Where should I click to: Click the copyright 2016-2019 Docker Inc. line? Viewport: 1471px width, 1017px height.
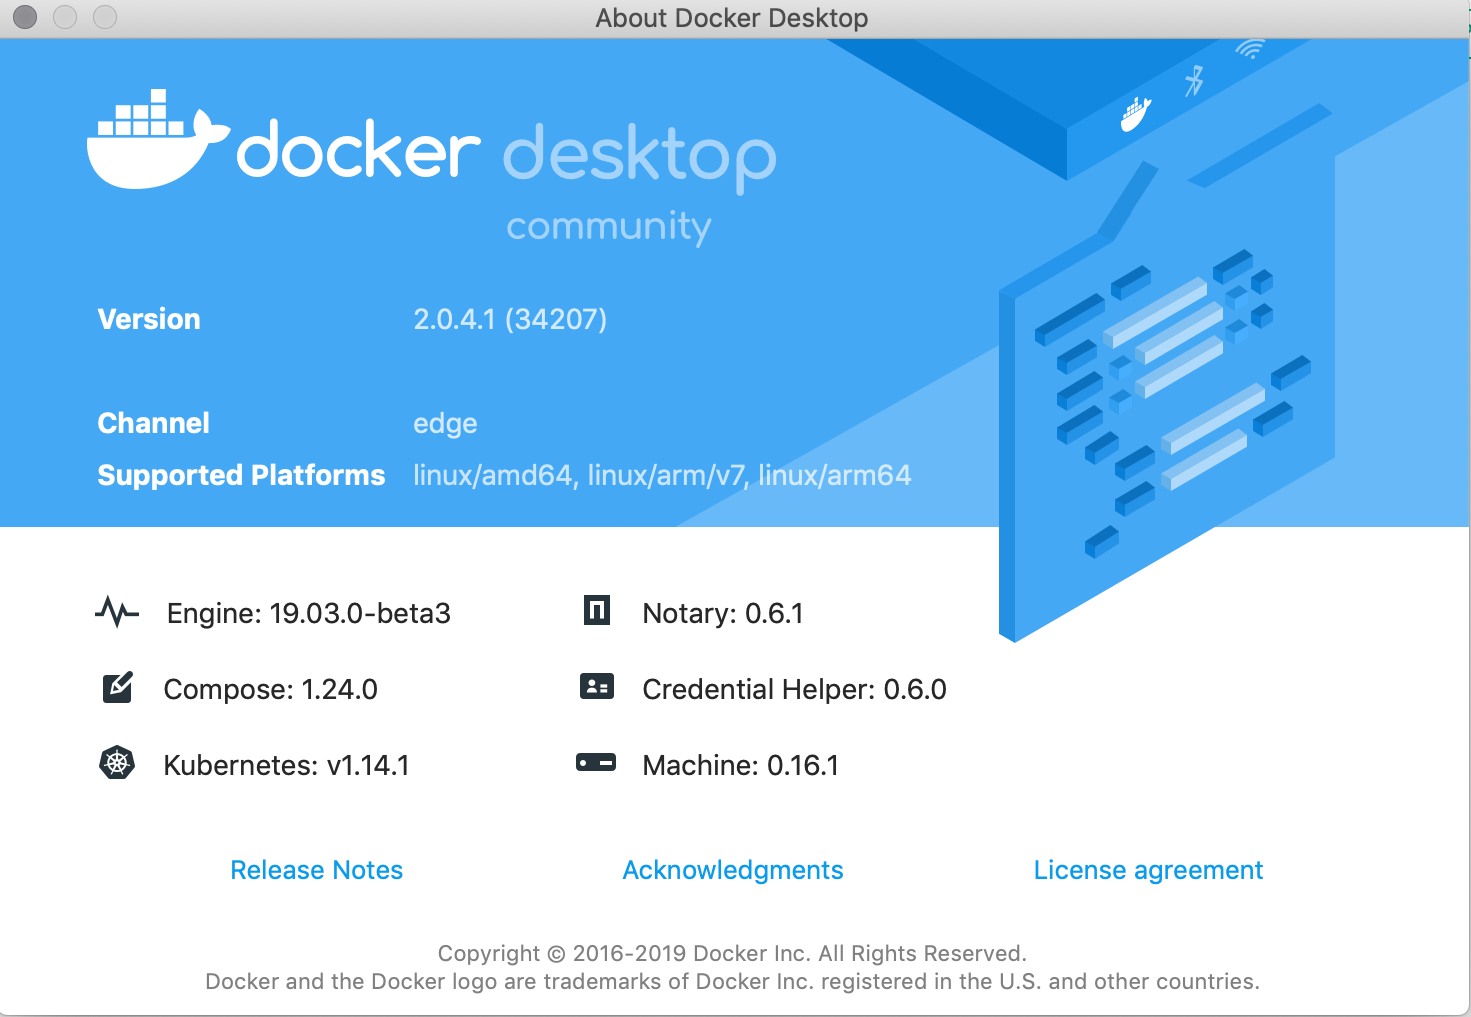[732, 953]
